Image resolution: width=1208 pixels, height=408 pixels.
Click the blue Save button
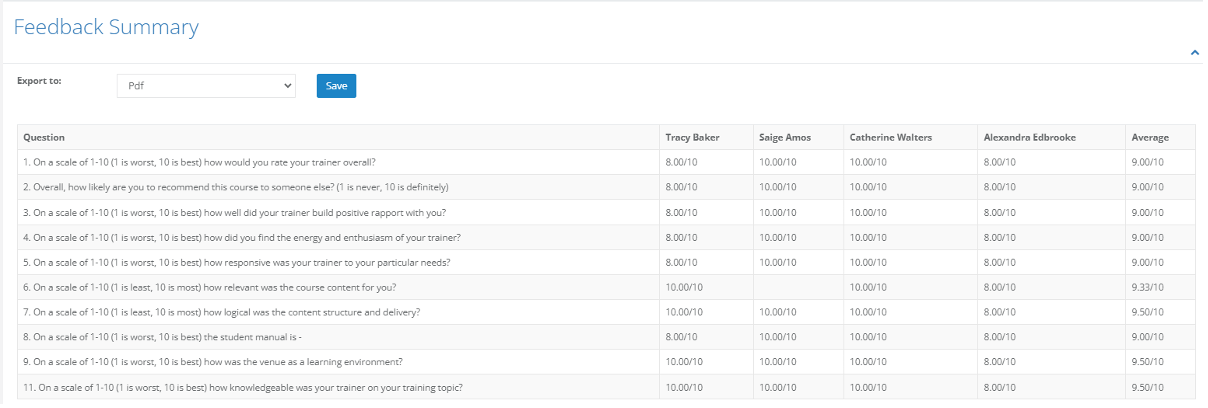pyautogui.click(x=336, y=86)
